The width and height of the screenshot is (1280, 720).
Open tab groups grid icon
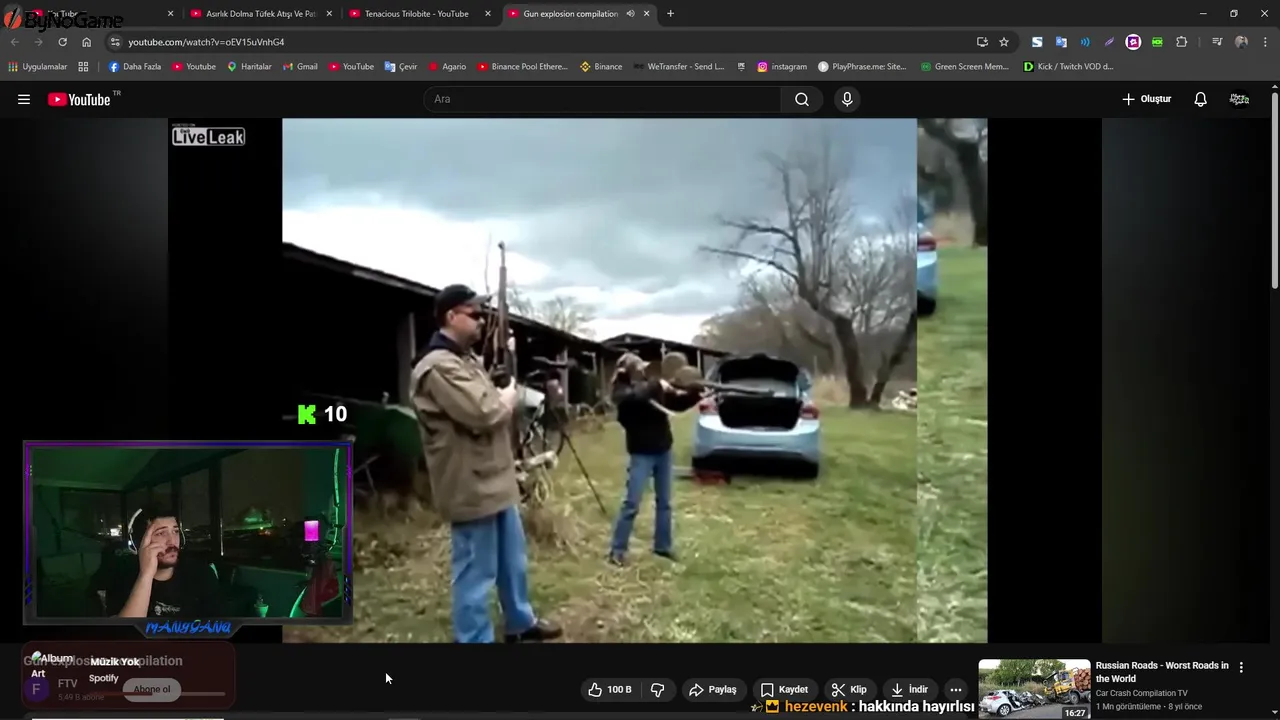[x=83, y=67]
